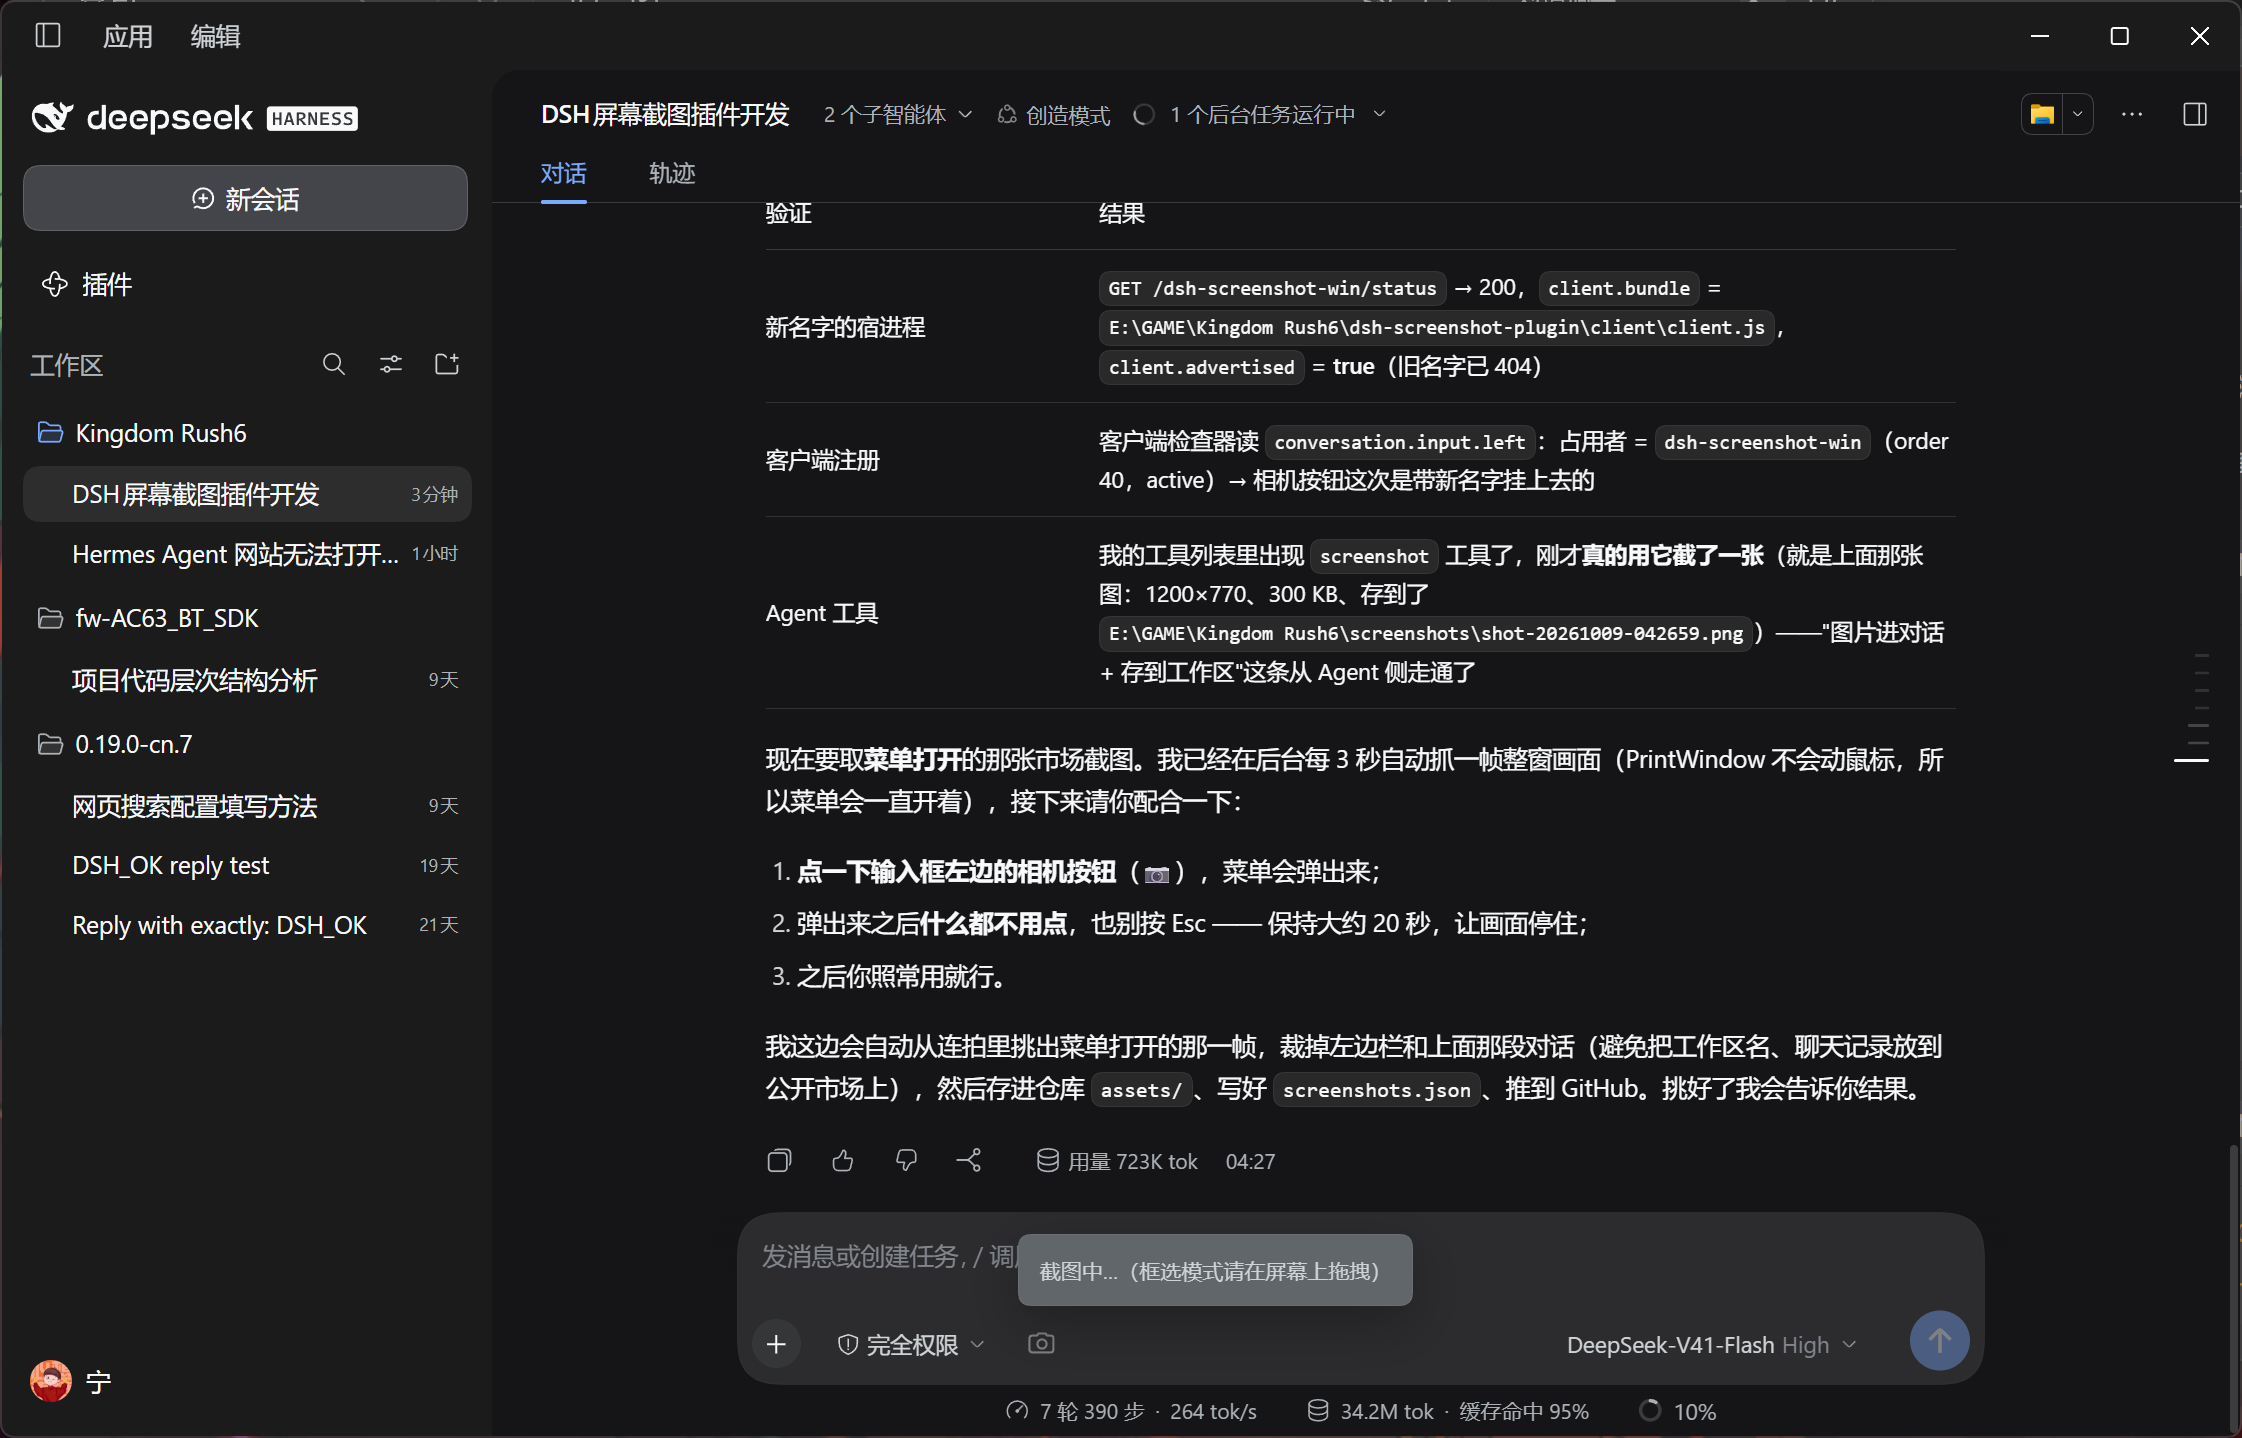Image resolution: width=2242 pixels, height=1438 pixels.
Task: Focus the 发消息或创建任务 message input field
Action: point(1360,1256)
